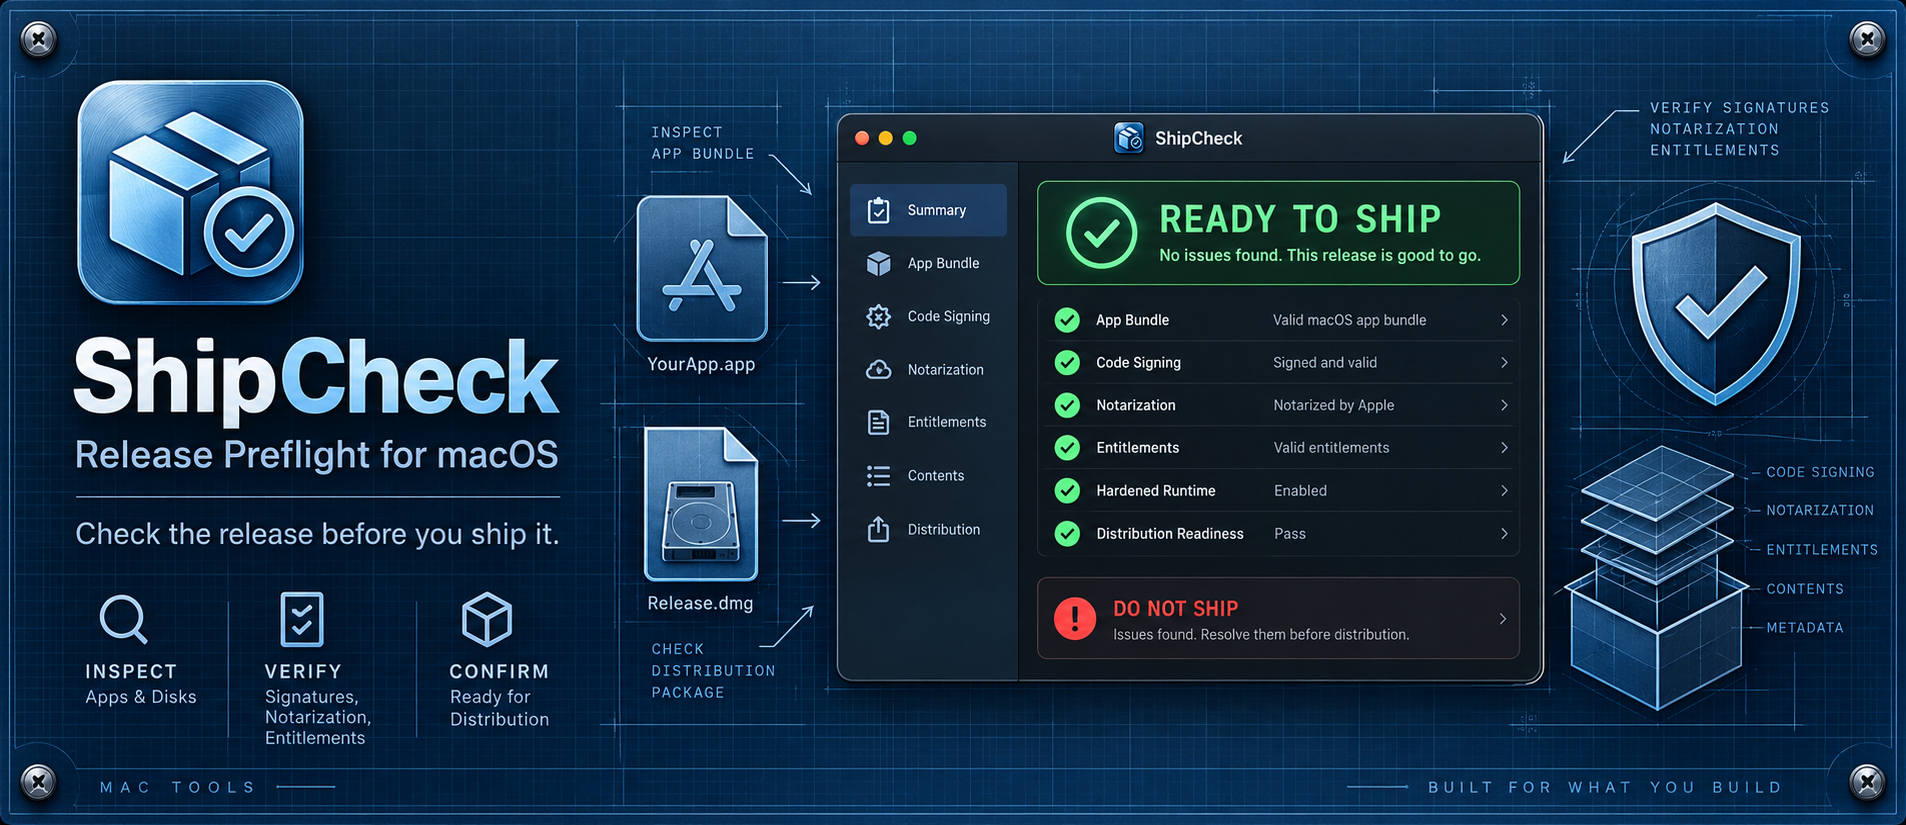Viewport: 1906px width, 825px height.
Task: Open the Do Not Ship details chevron
Action: tap(1503, 619)
